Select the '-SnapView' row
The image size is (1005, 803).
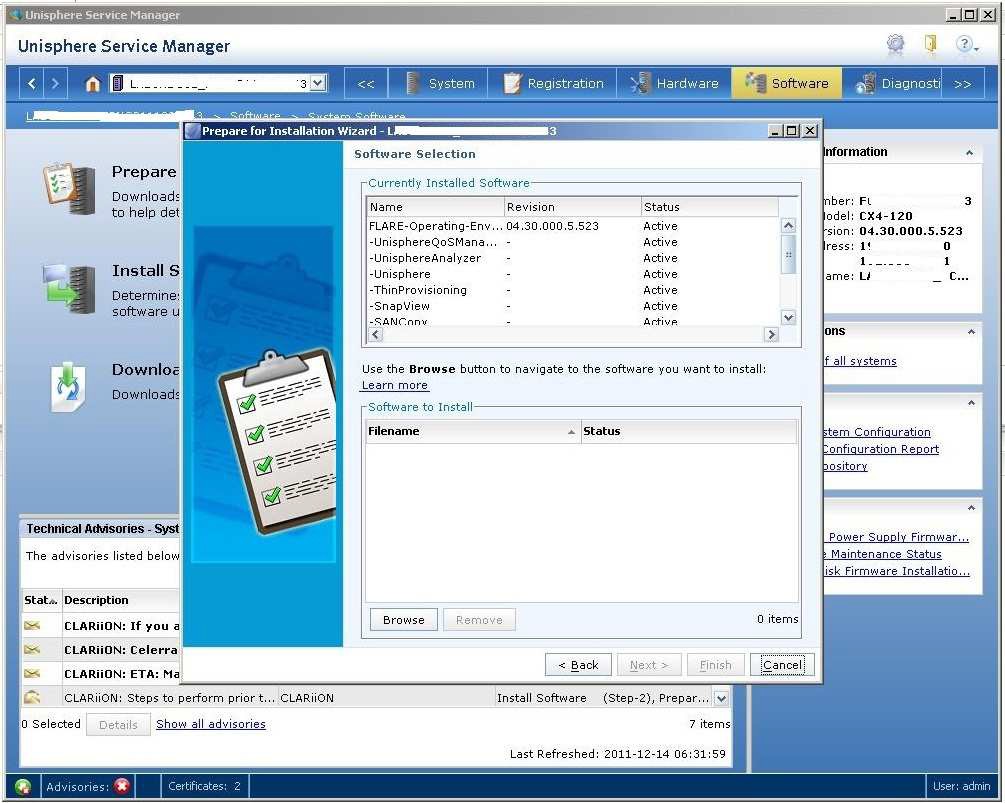pos(572,306)
